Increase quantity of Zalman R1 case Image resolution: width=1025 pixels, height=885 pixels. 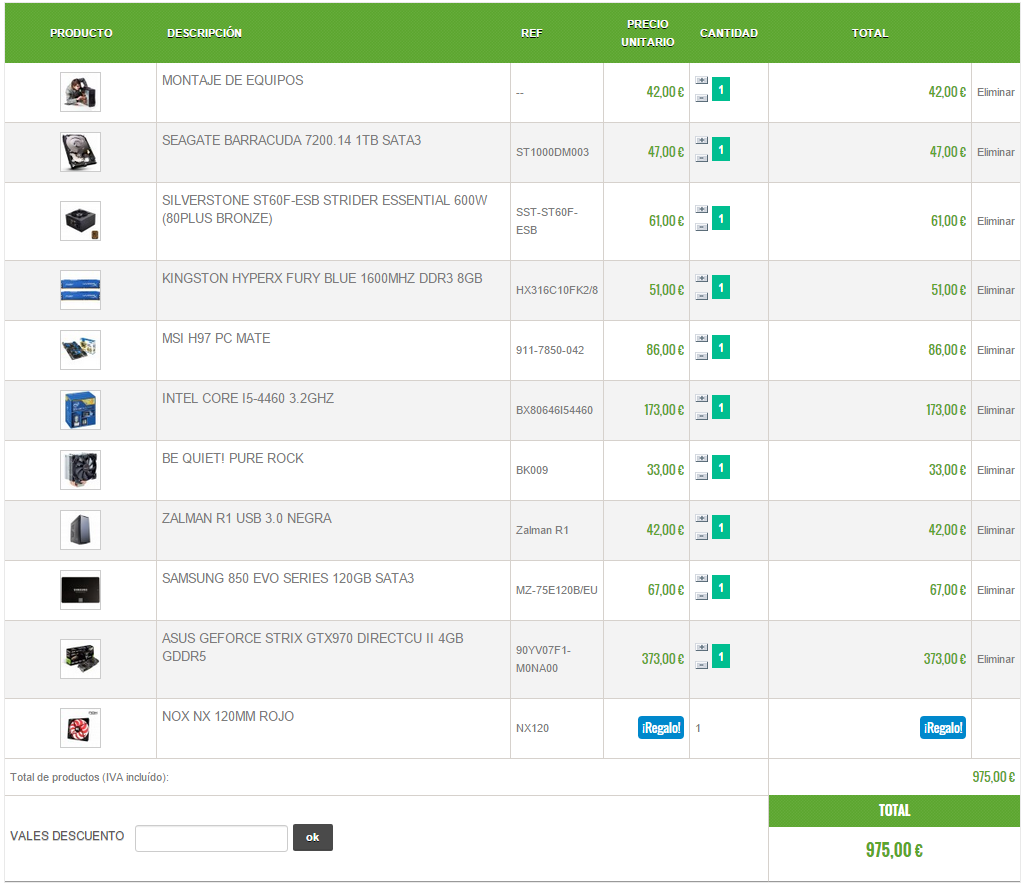click(701, 519)
